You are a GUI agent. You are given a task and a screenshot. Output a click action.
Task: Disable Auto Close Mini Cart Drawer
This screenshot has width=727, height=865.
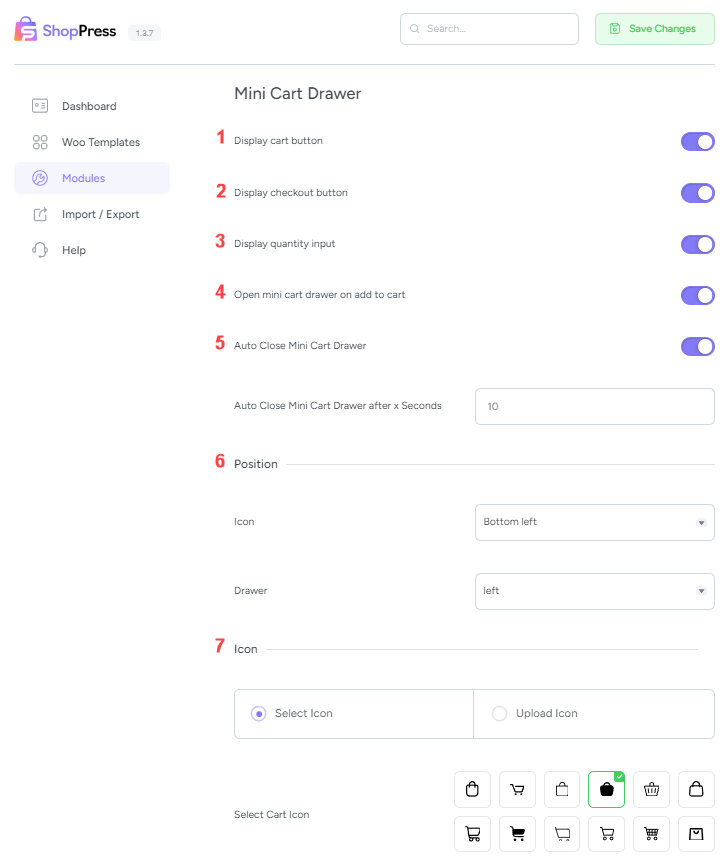[697, 346]
